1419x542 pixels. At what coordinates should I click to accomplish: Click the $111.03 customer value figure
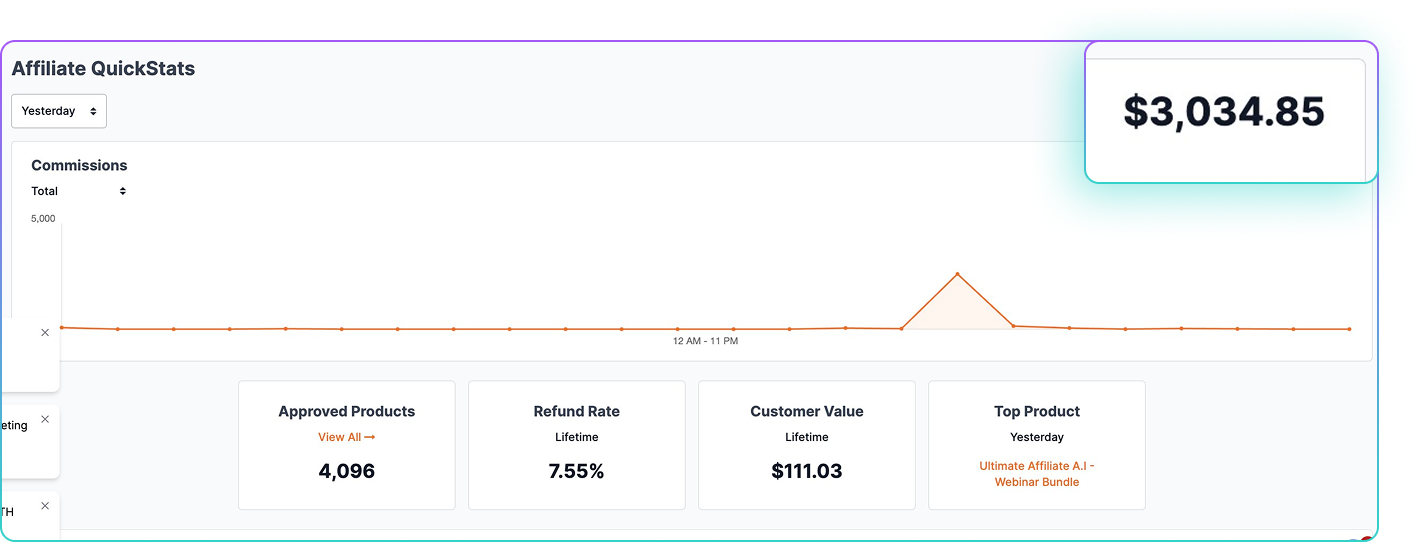pos(806,471)
